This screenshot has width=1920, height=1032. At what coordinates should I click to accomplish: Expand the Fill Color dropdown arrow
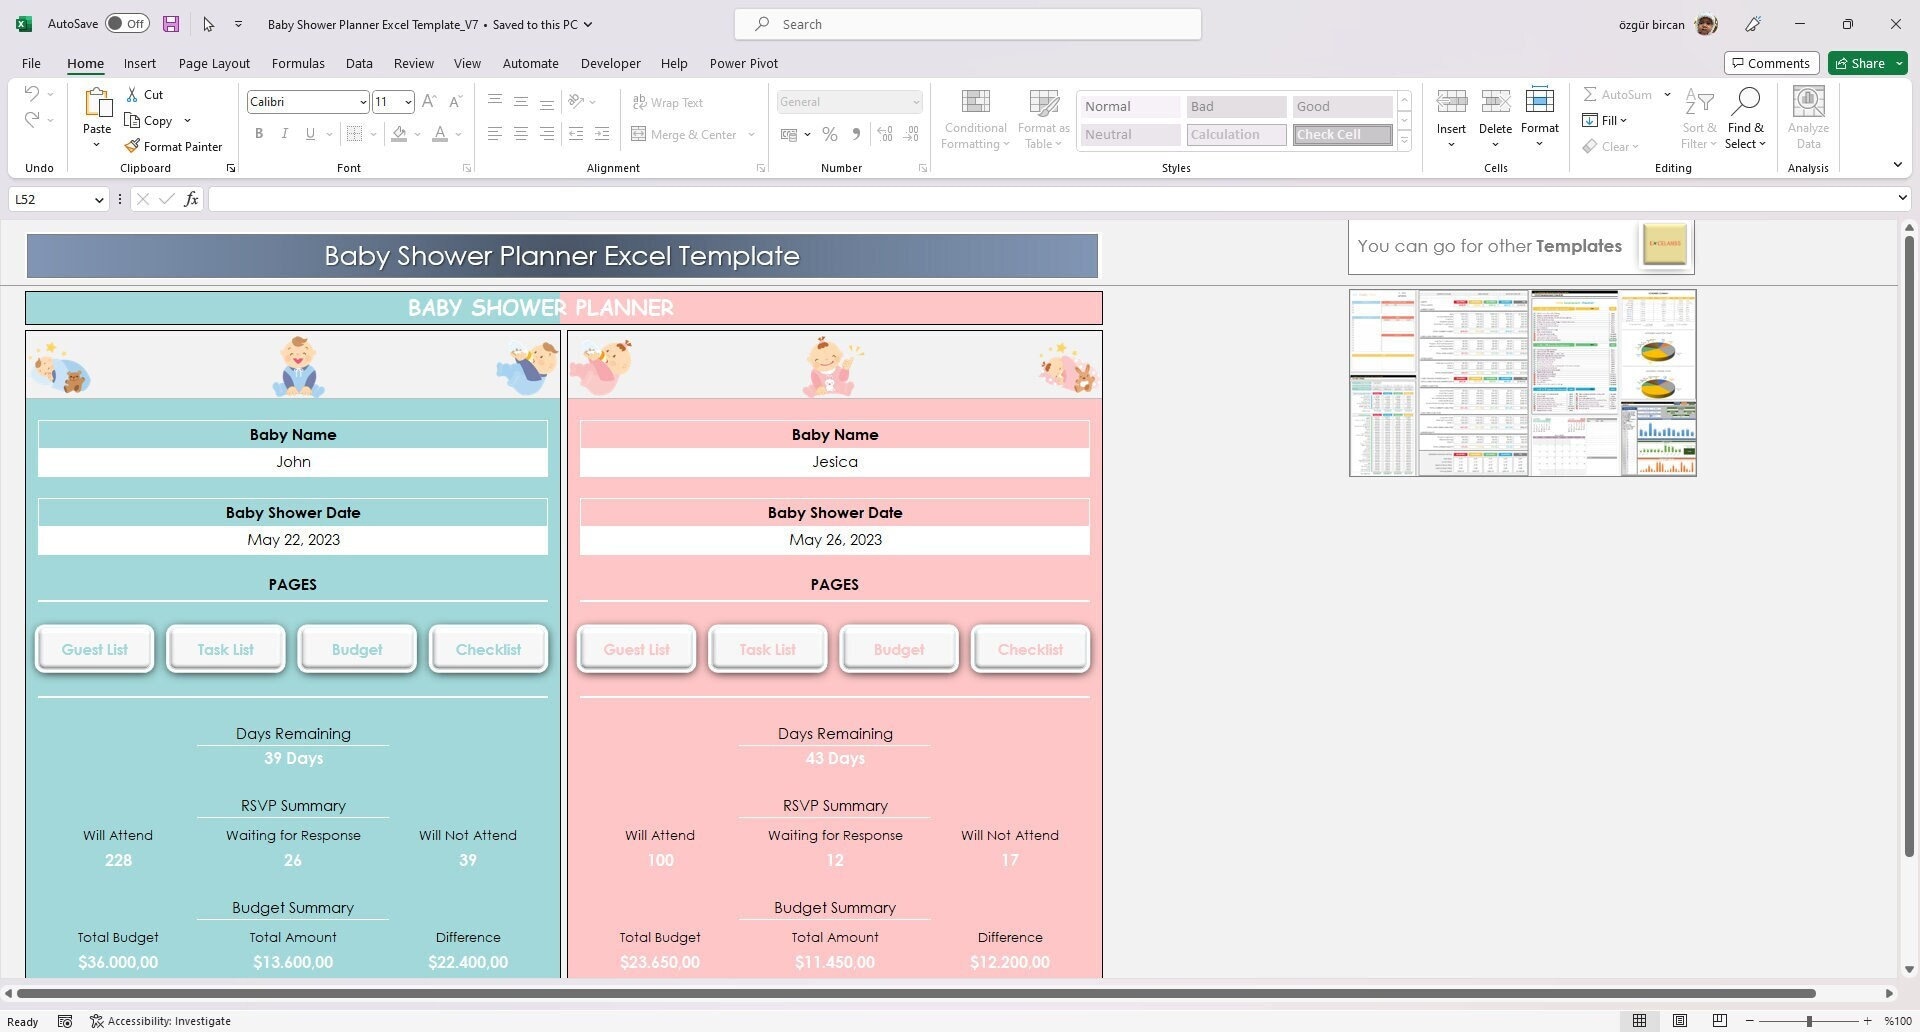point(417,134)
